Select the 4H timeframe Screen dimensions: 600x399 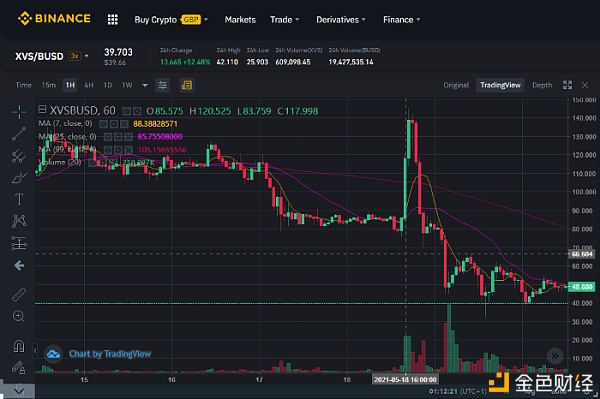[x=89, y=85]
